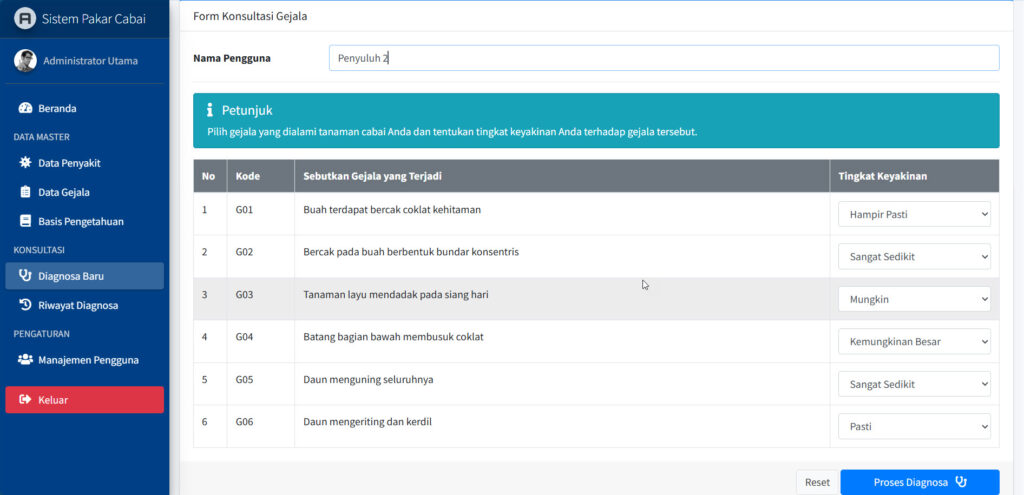Submit form with Proses Diagnosa button
The width and height of the screenshot is (1024, 495).
[919, 482]
